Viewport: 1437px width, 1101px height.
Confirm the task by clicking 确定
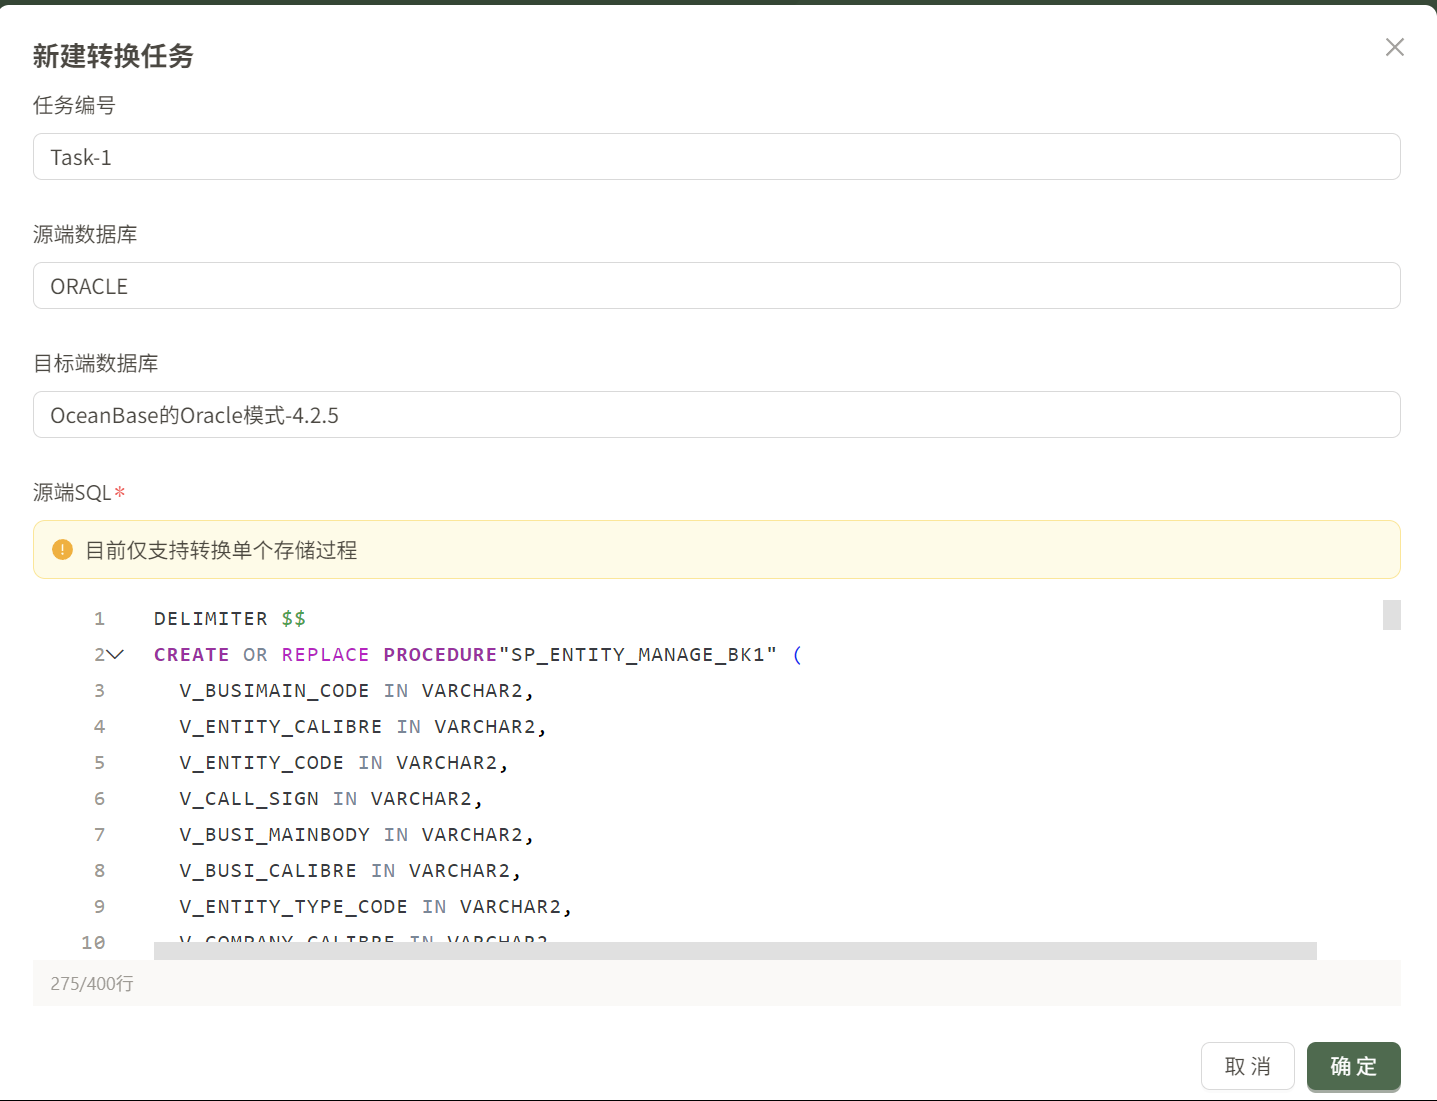click(x=1353, y=1066)
